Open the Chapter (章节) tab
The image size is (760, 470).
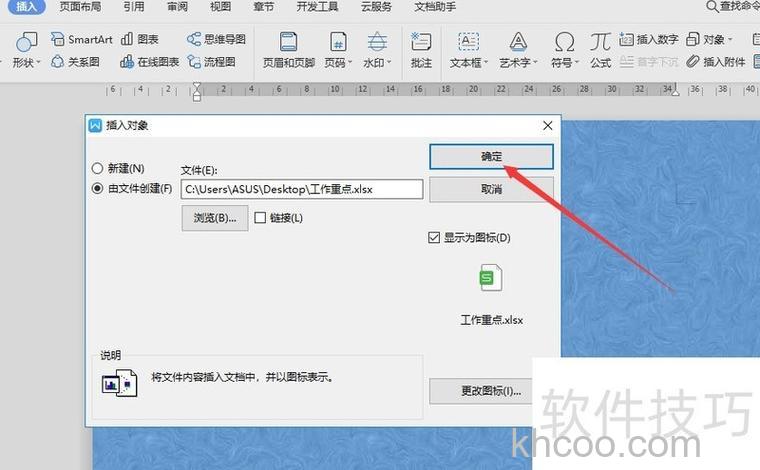coord(264,6)
